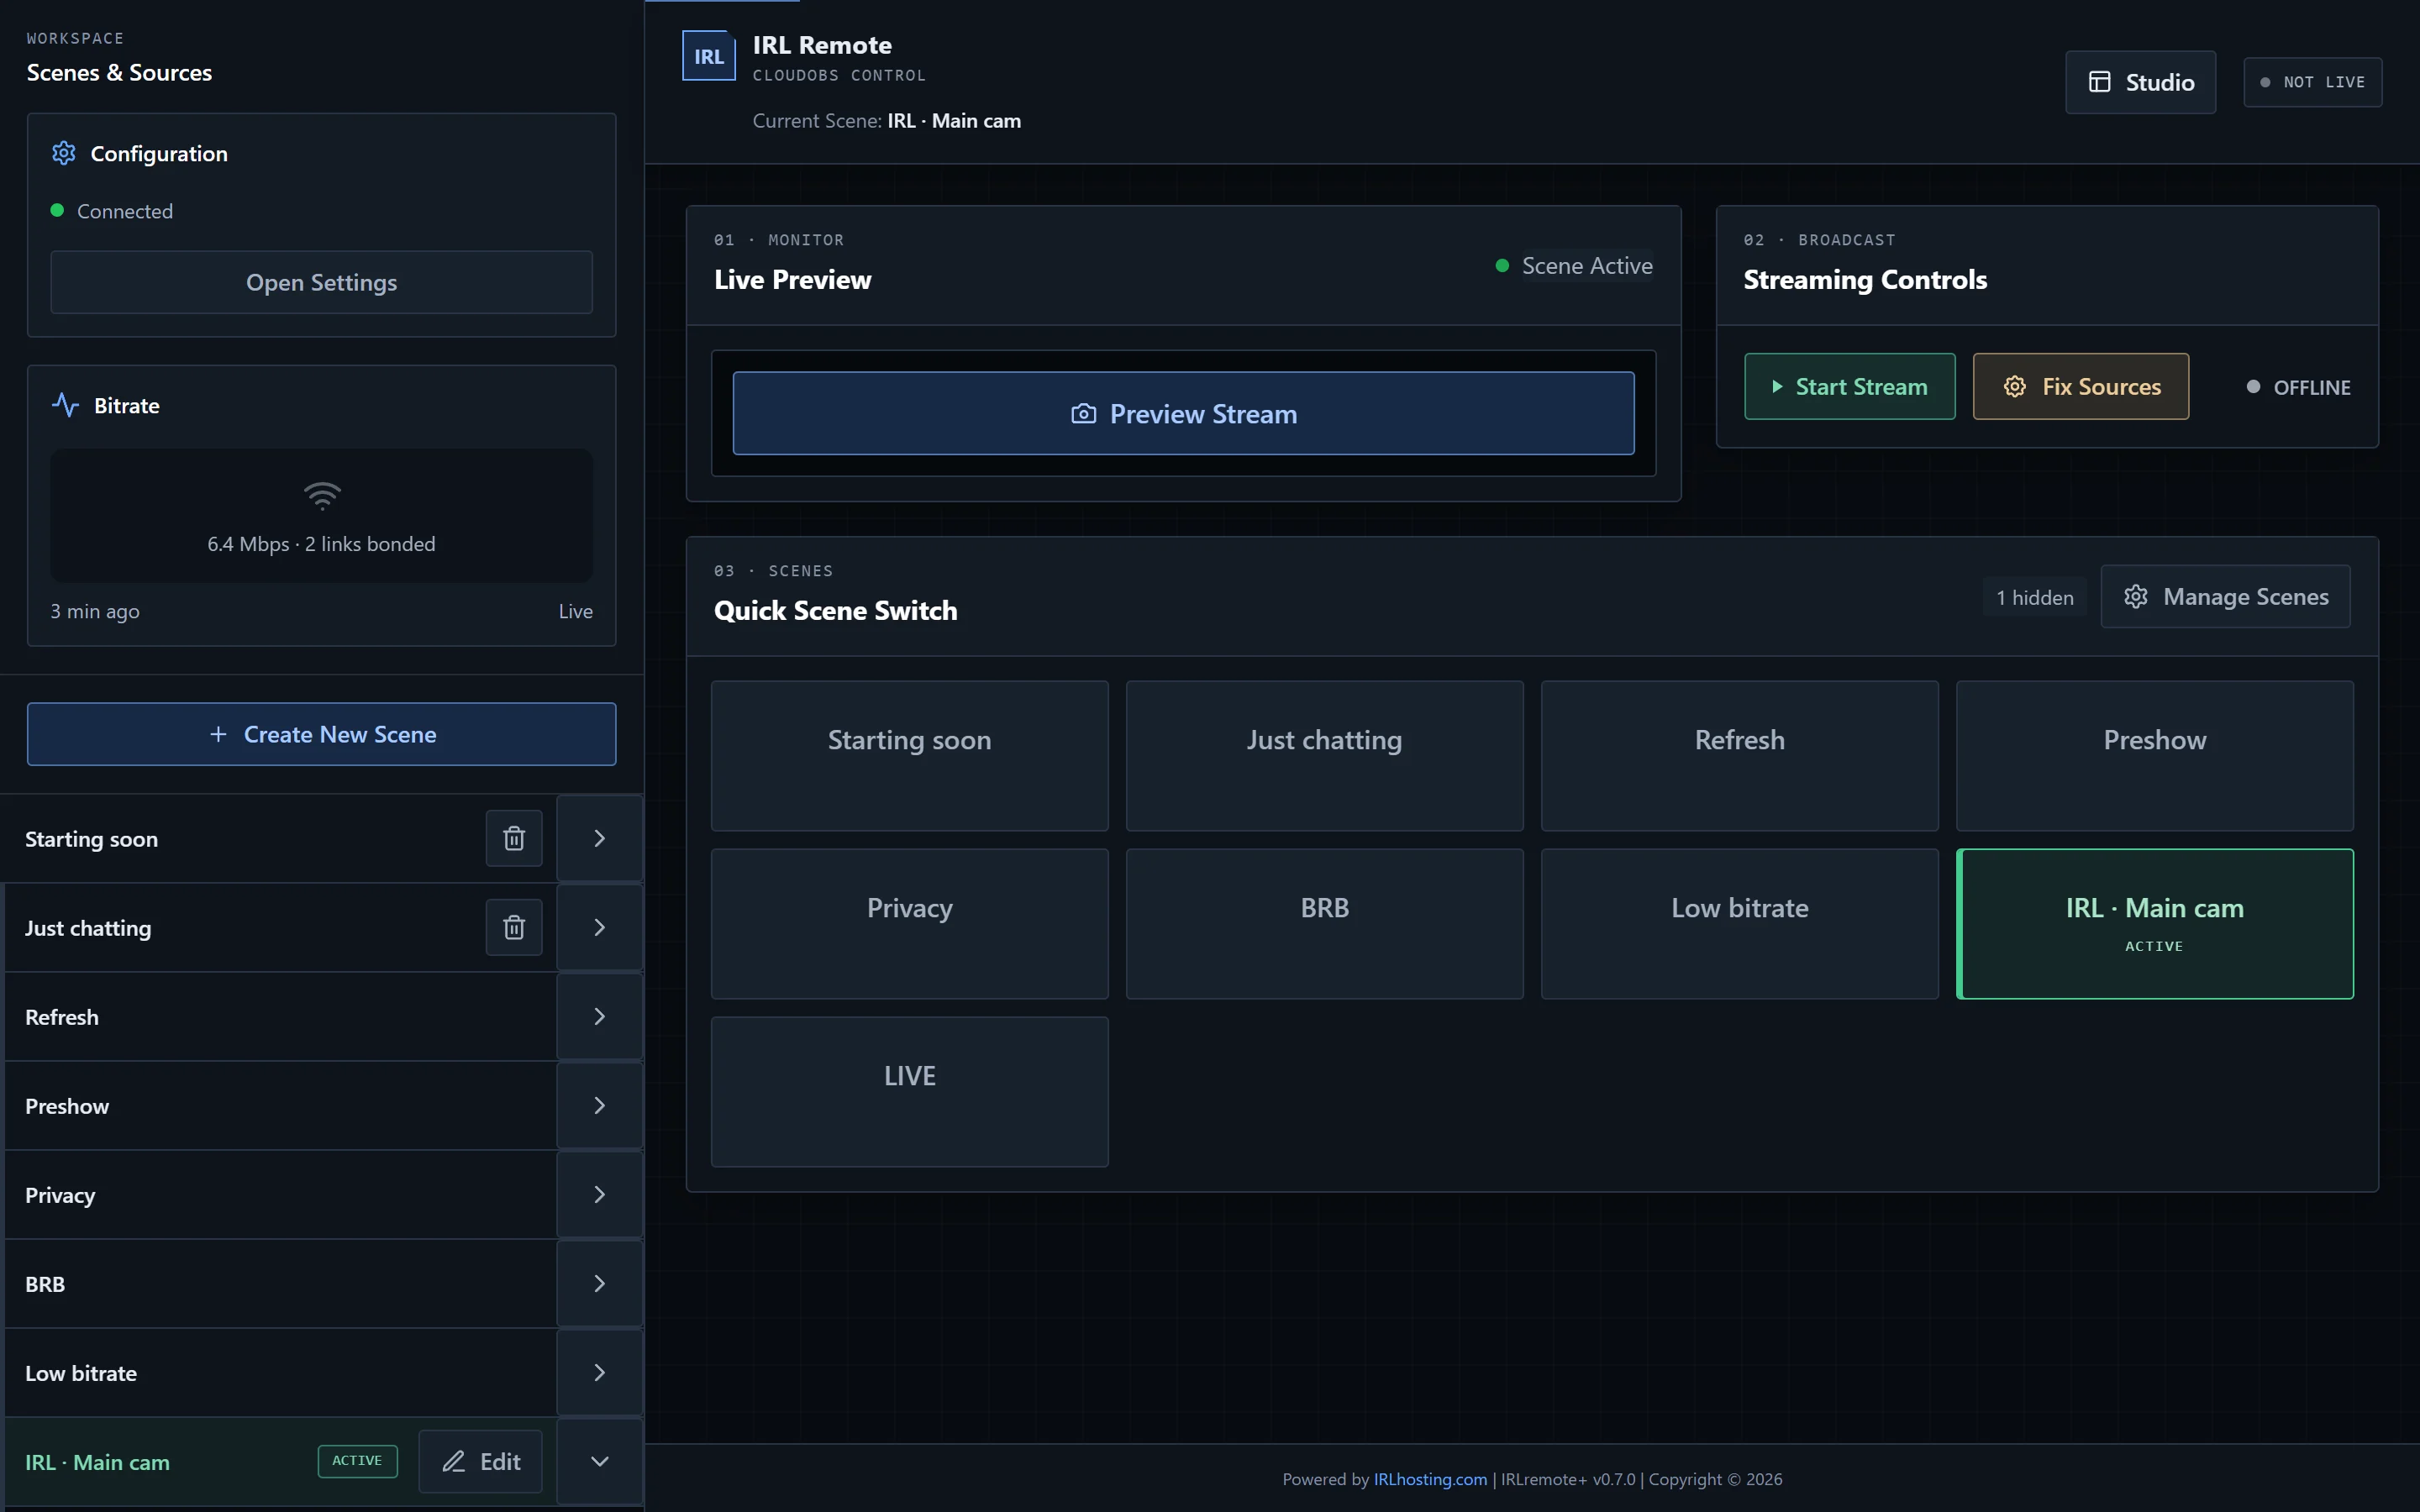Click the NOT LIVE status badge
The height and width of the screenshot is (1512, 2420).
tap(2312, 82)
